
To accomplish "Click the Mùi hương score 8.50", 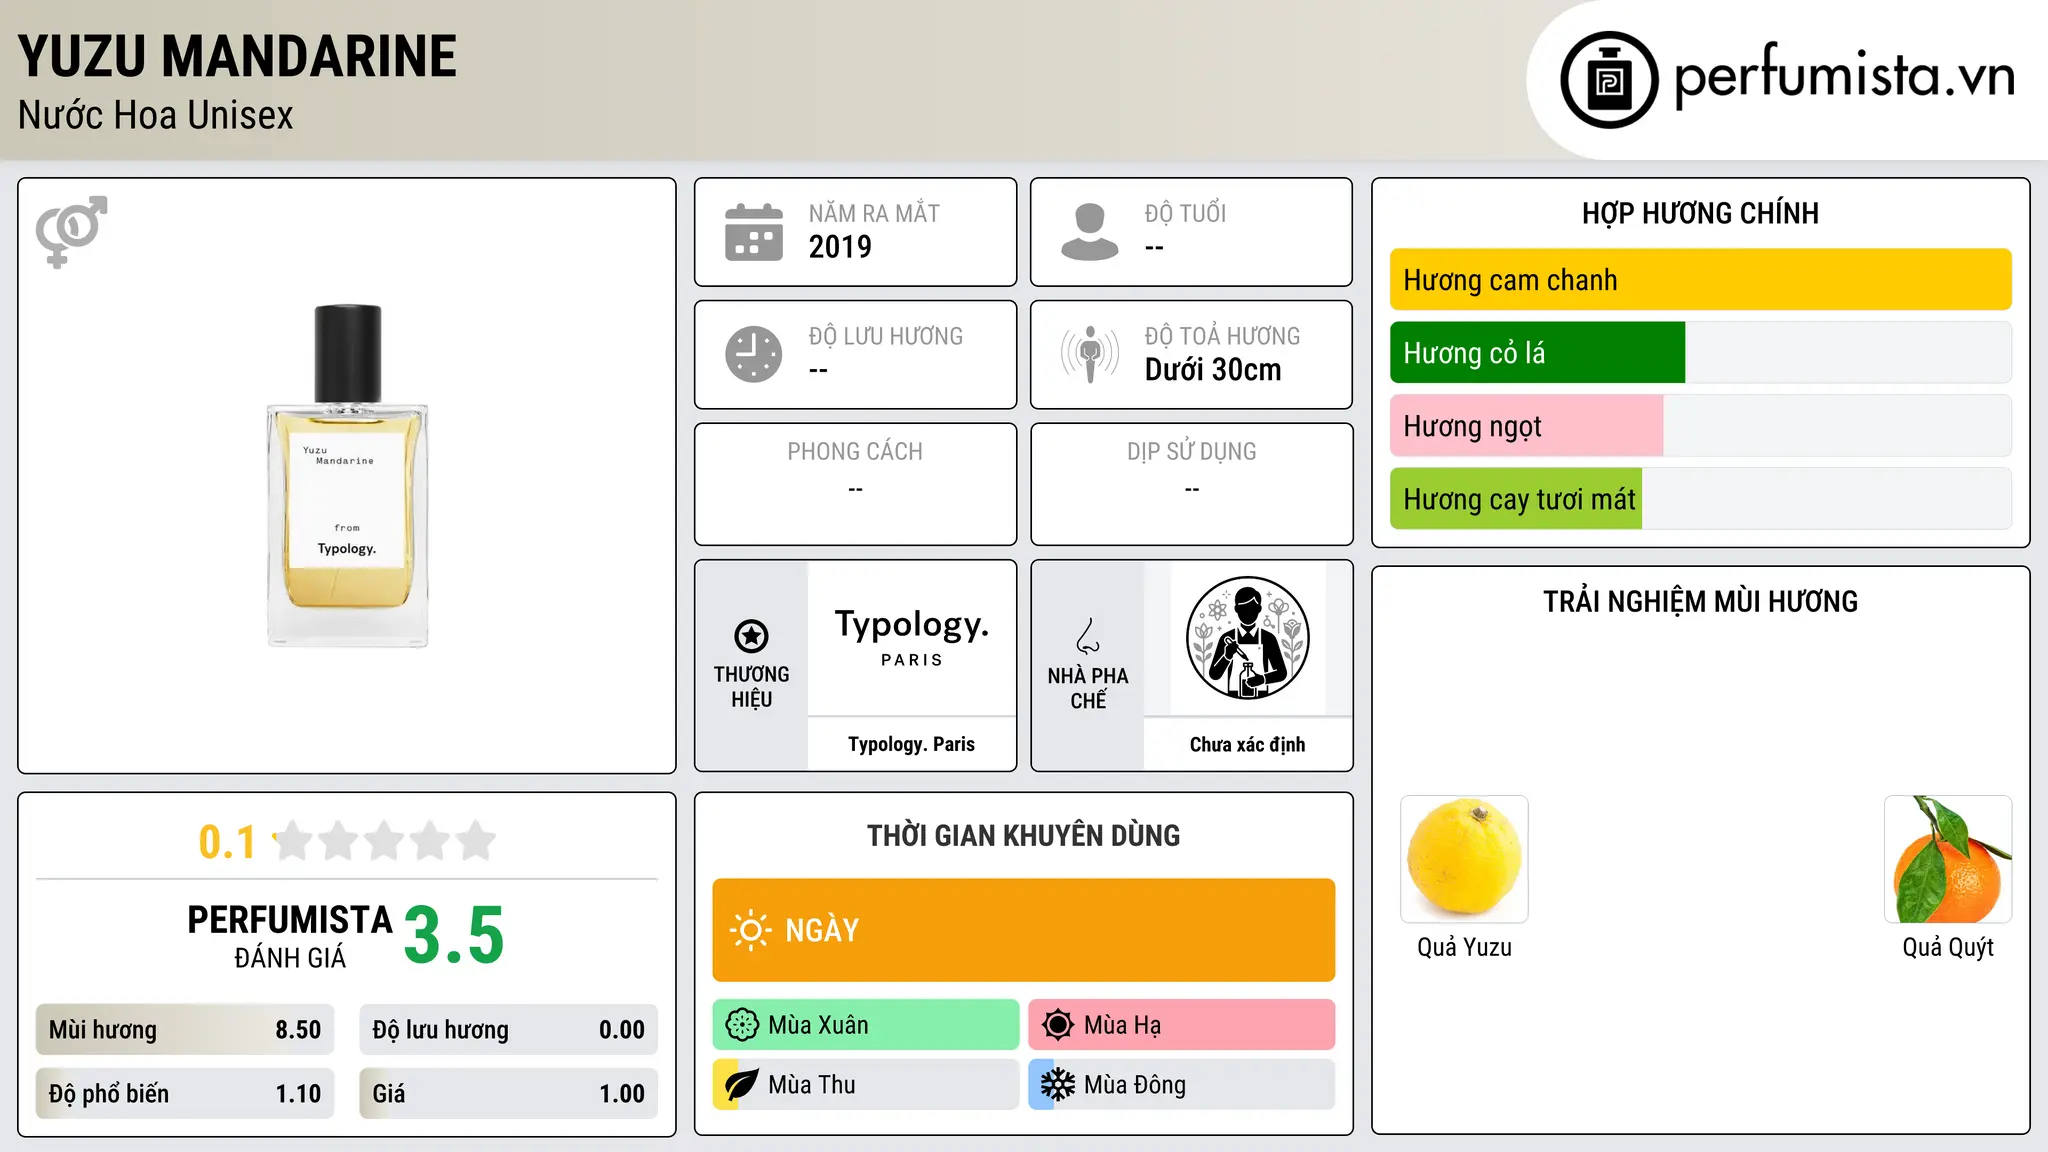I will point(298,1030).
